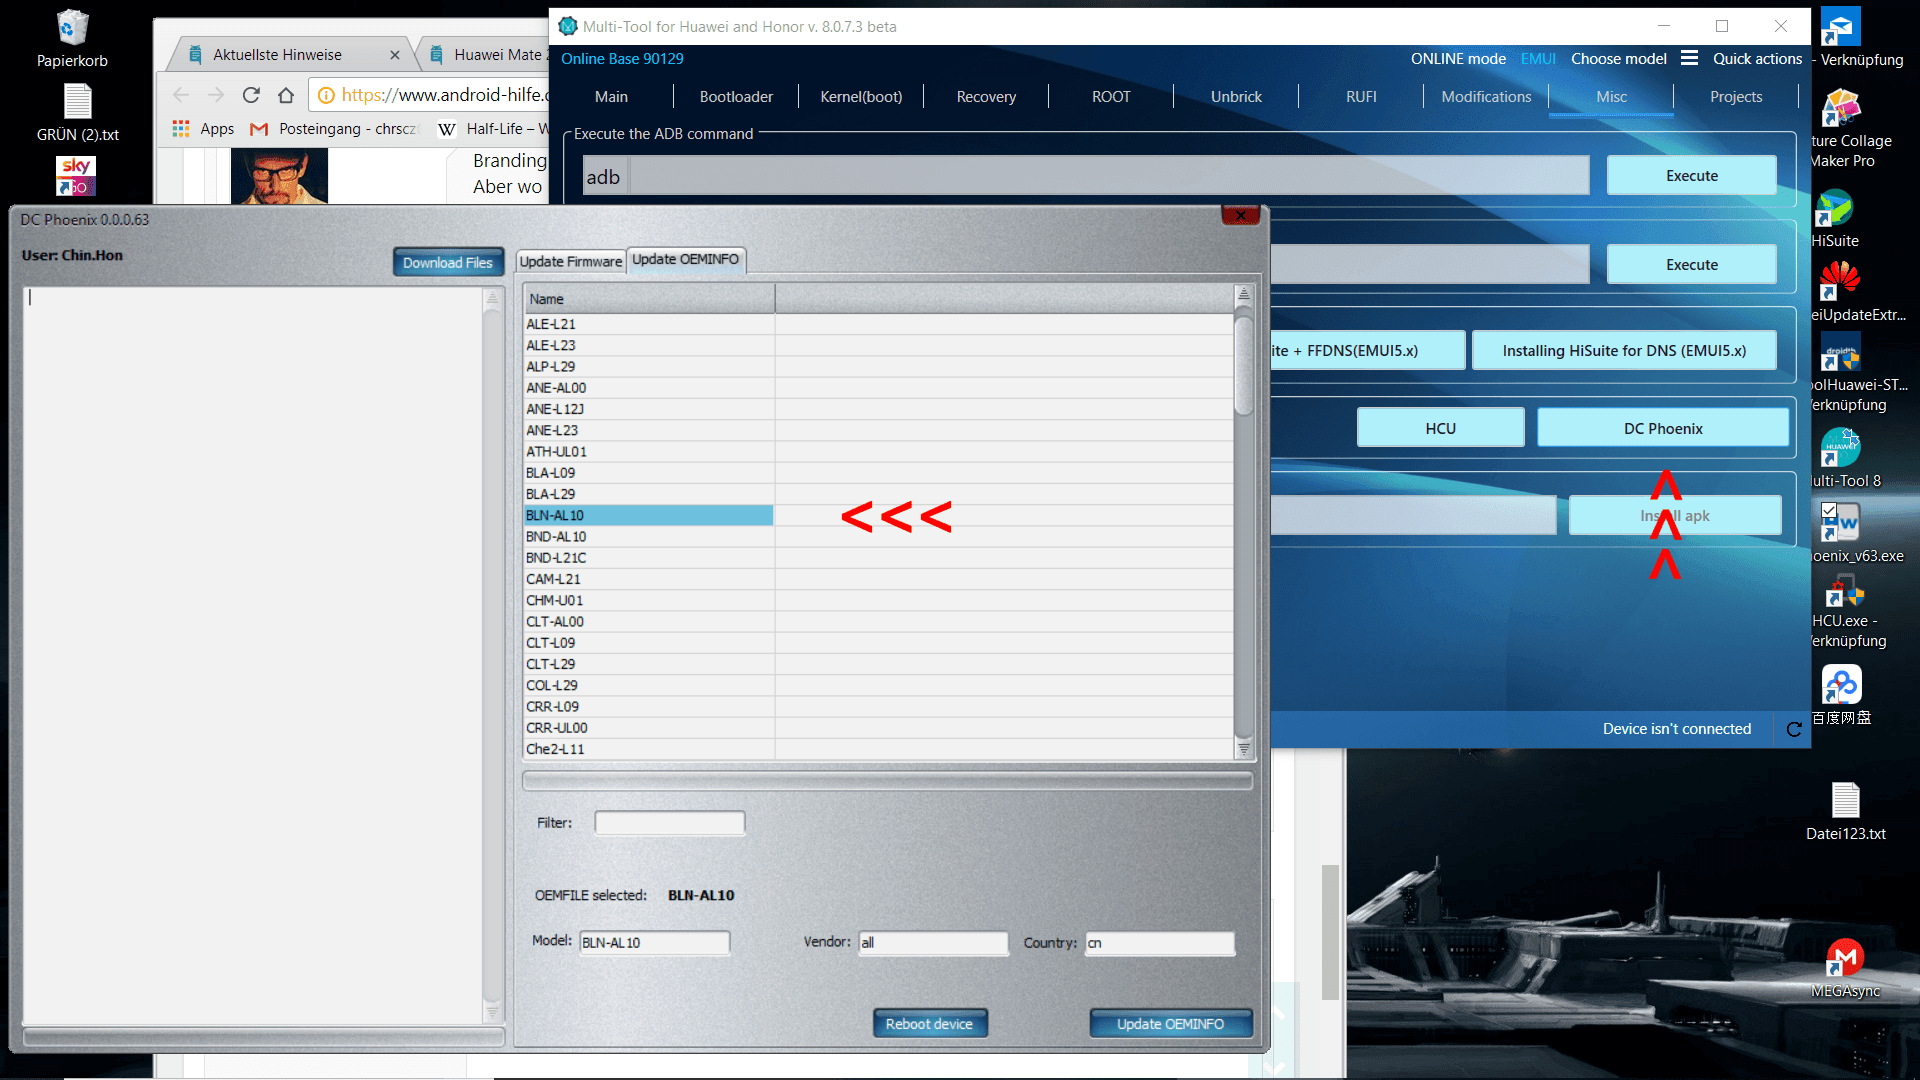1920x1080 pixels.
Task: Reload the page in Chrome
Action: click(x=251, y=95)
